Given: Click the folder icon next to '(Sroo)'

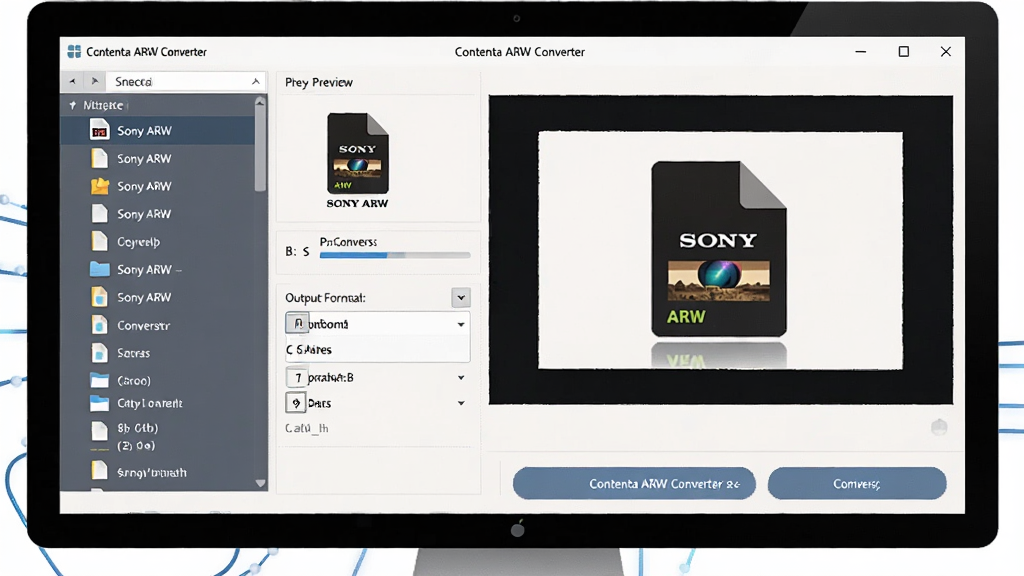Looking at the screenshot, I should 99,380.
